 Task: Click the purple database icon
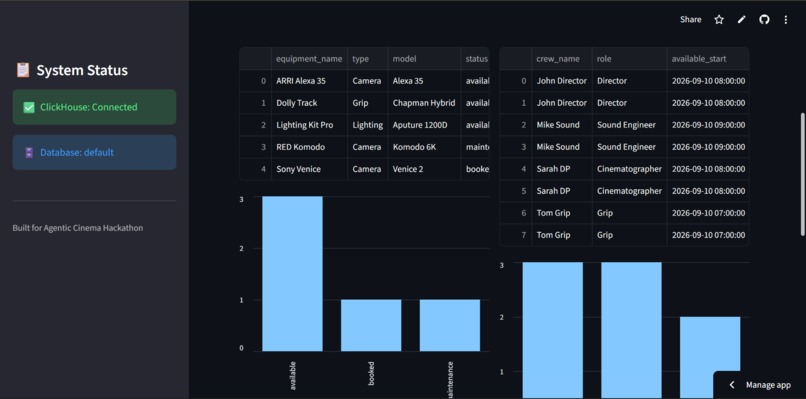(x=29, y=152)
